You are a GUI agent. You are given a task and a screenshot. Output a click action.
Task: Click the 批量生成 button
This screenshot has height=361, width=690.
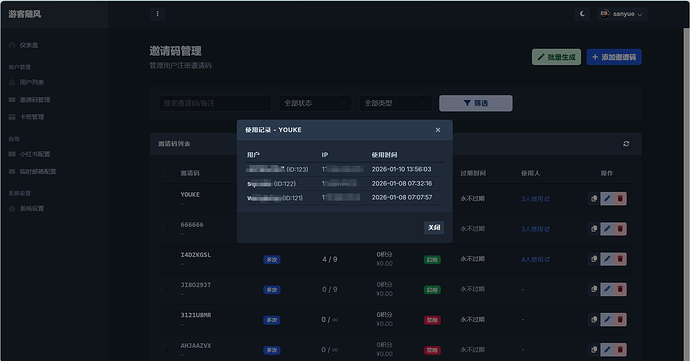pos(556,57)
